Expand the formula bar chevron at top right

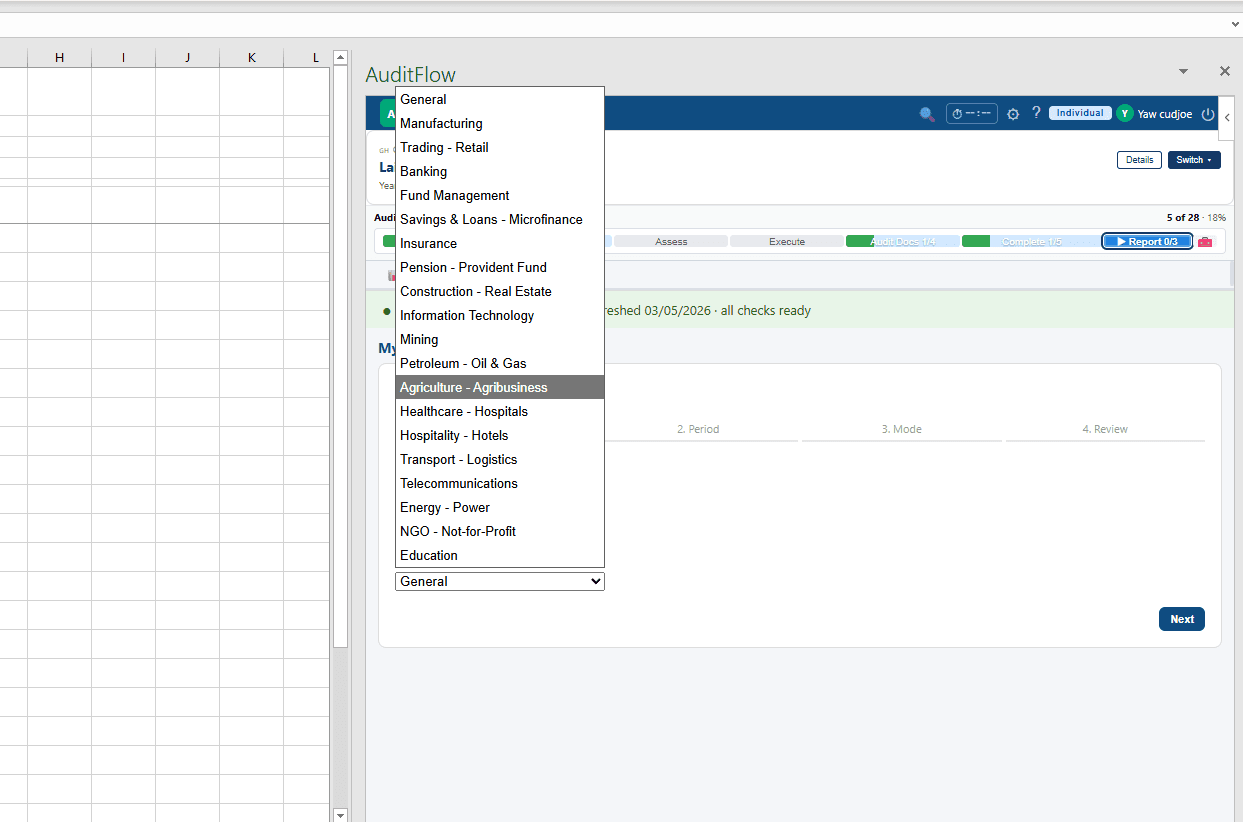(1235, 24)
